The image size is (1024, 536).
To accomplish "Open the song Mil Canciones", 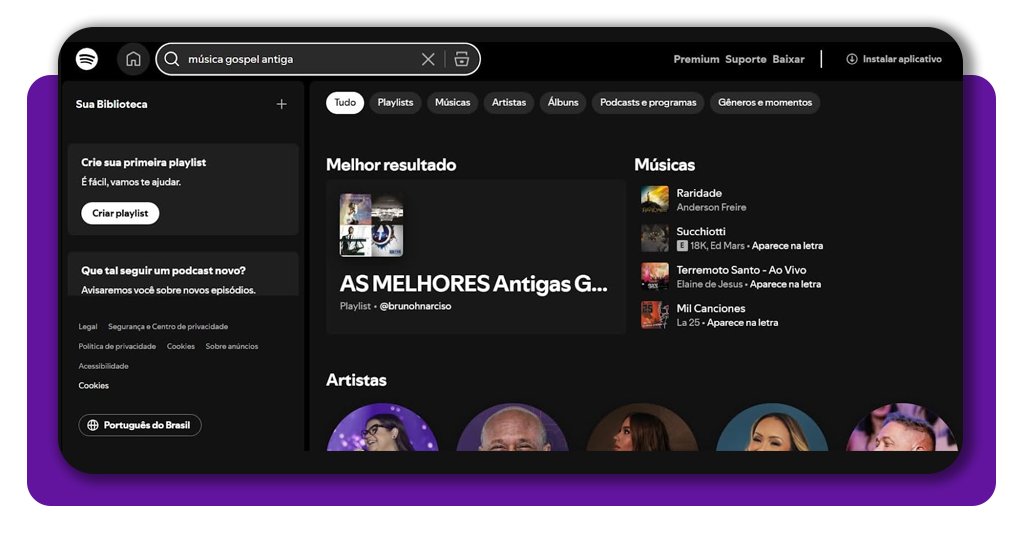I will pos(711,308).
